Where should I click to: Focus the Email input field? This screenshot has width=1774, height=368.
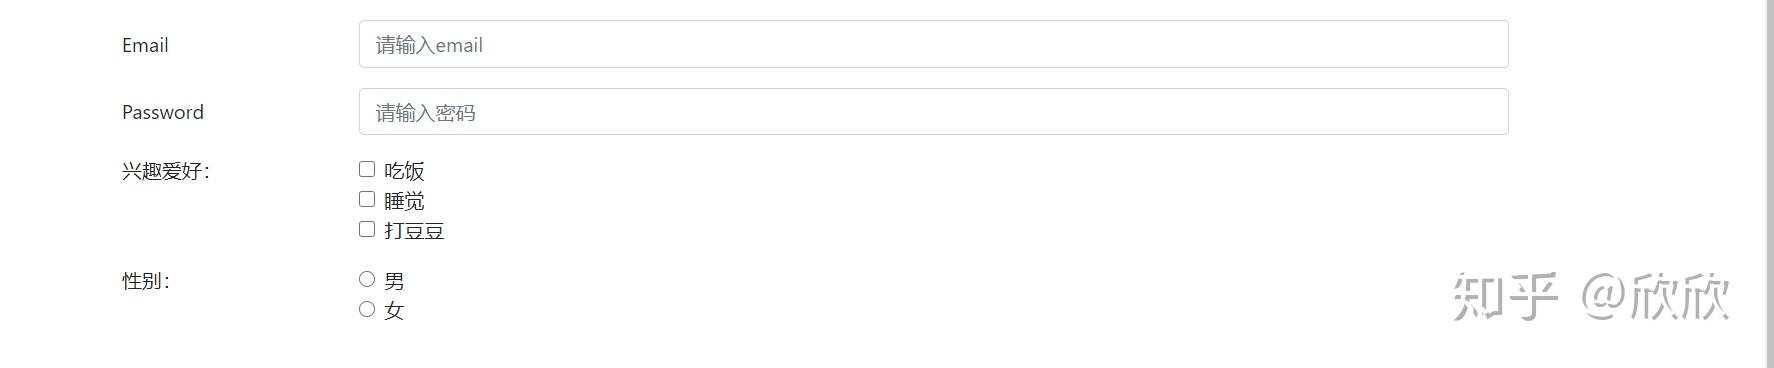933,44
